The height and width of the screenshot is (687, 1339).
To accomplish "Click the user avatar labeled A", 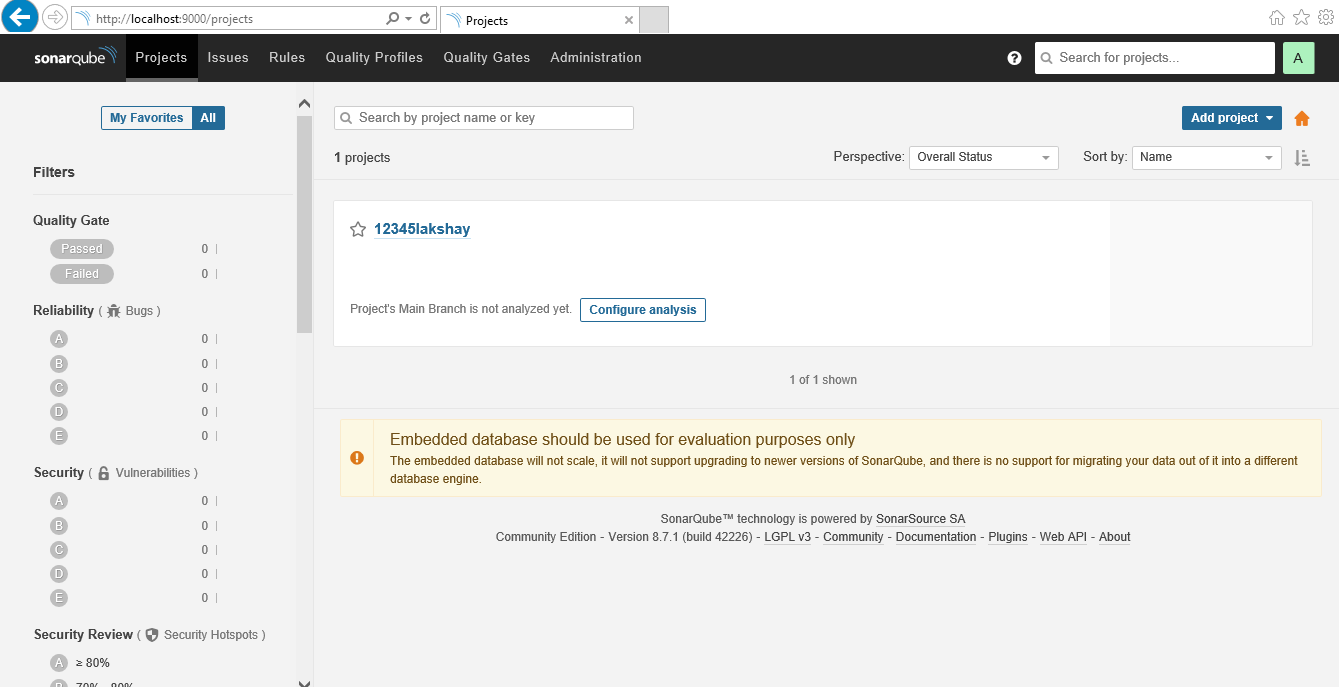I will point(1298,58).
